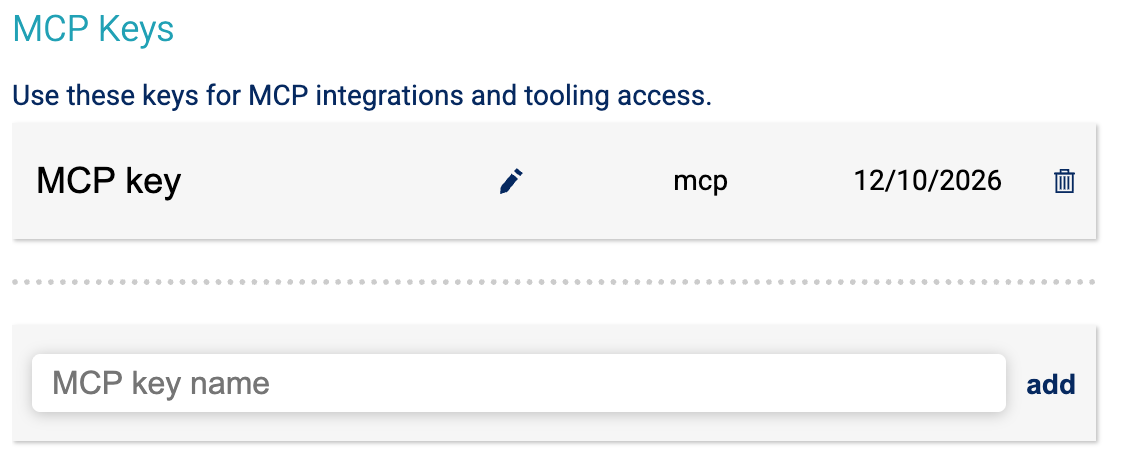Viewport: 1138px width, 474px height.
Task: Add a new MCP key
Action: [1051, 384]
